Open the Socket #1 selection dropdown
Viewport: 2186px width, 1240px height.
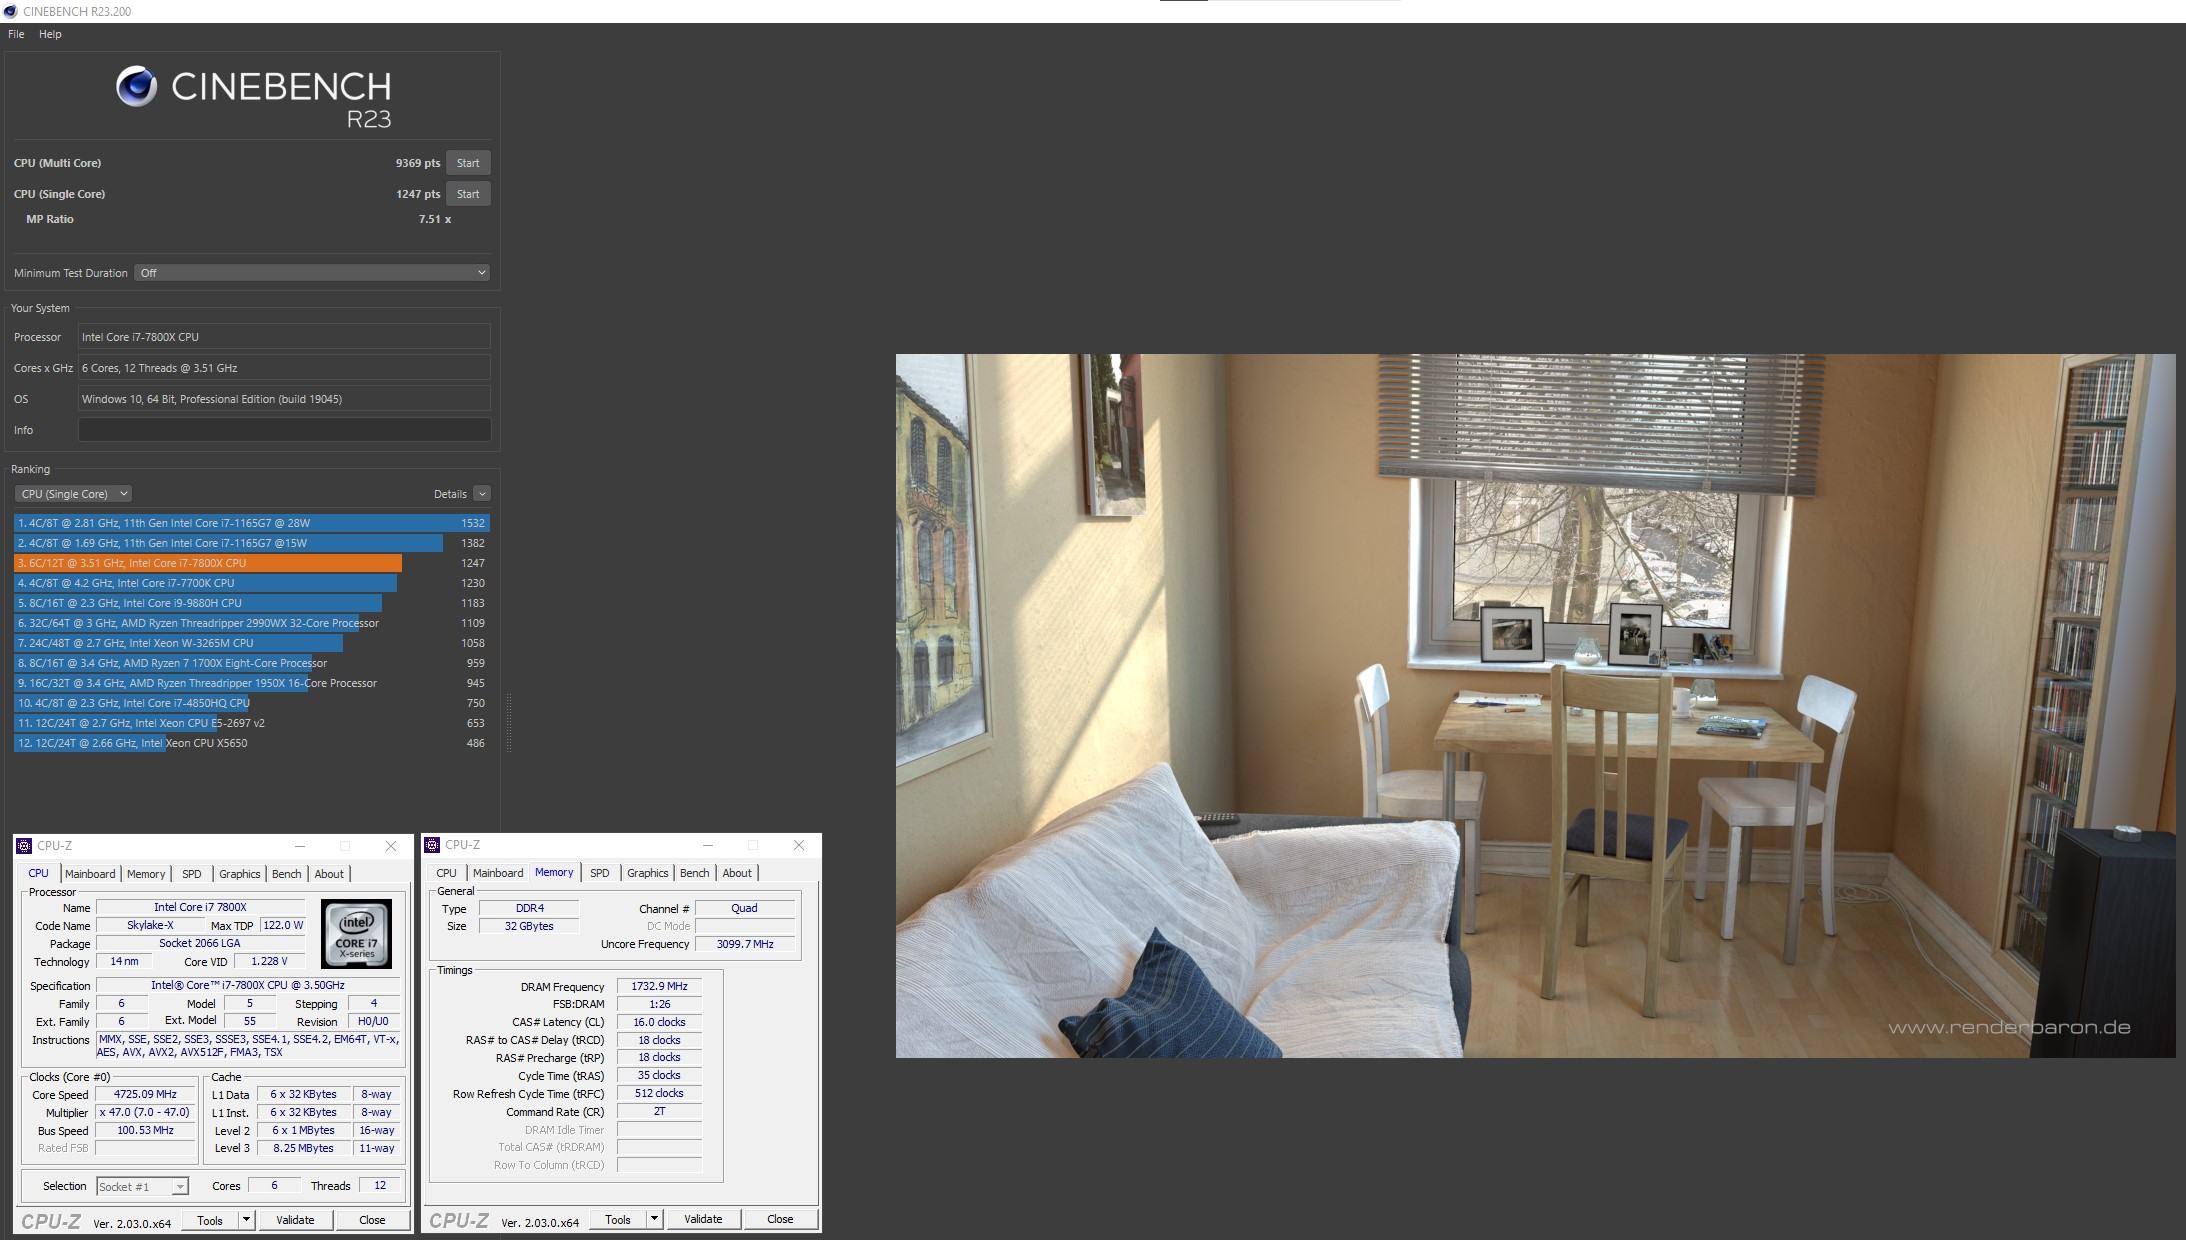(x=179, y=1187)
